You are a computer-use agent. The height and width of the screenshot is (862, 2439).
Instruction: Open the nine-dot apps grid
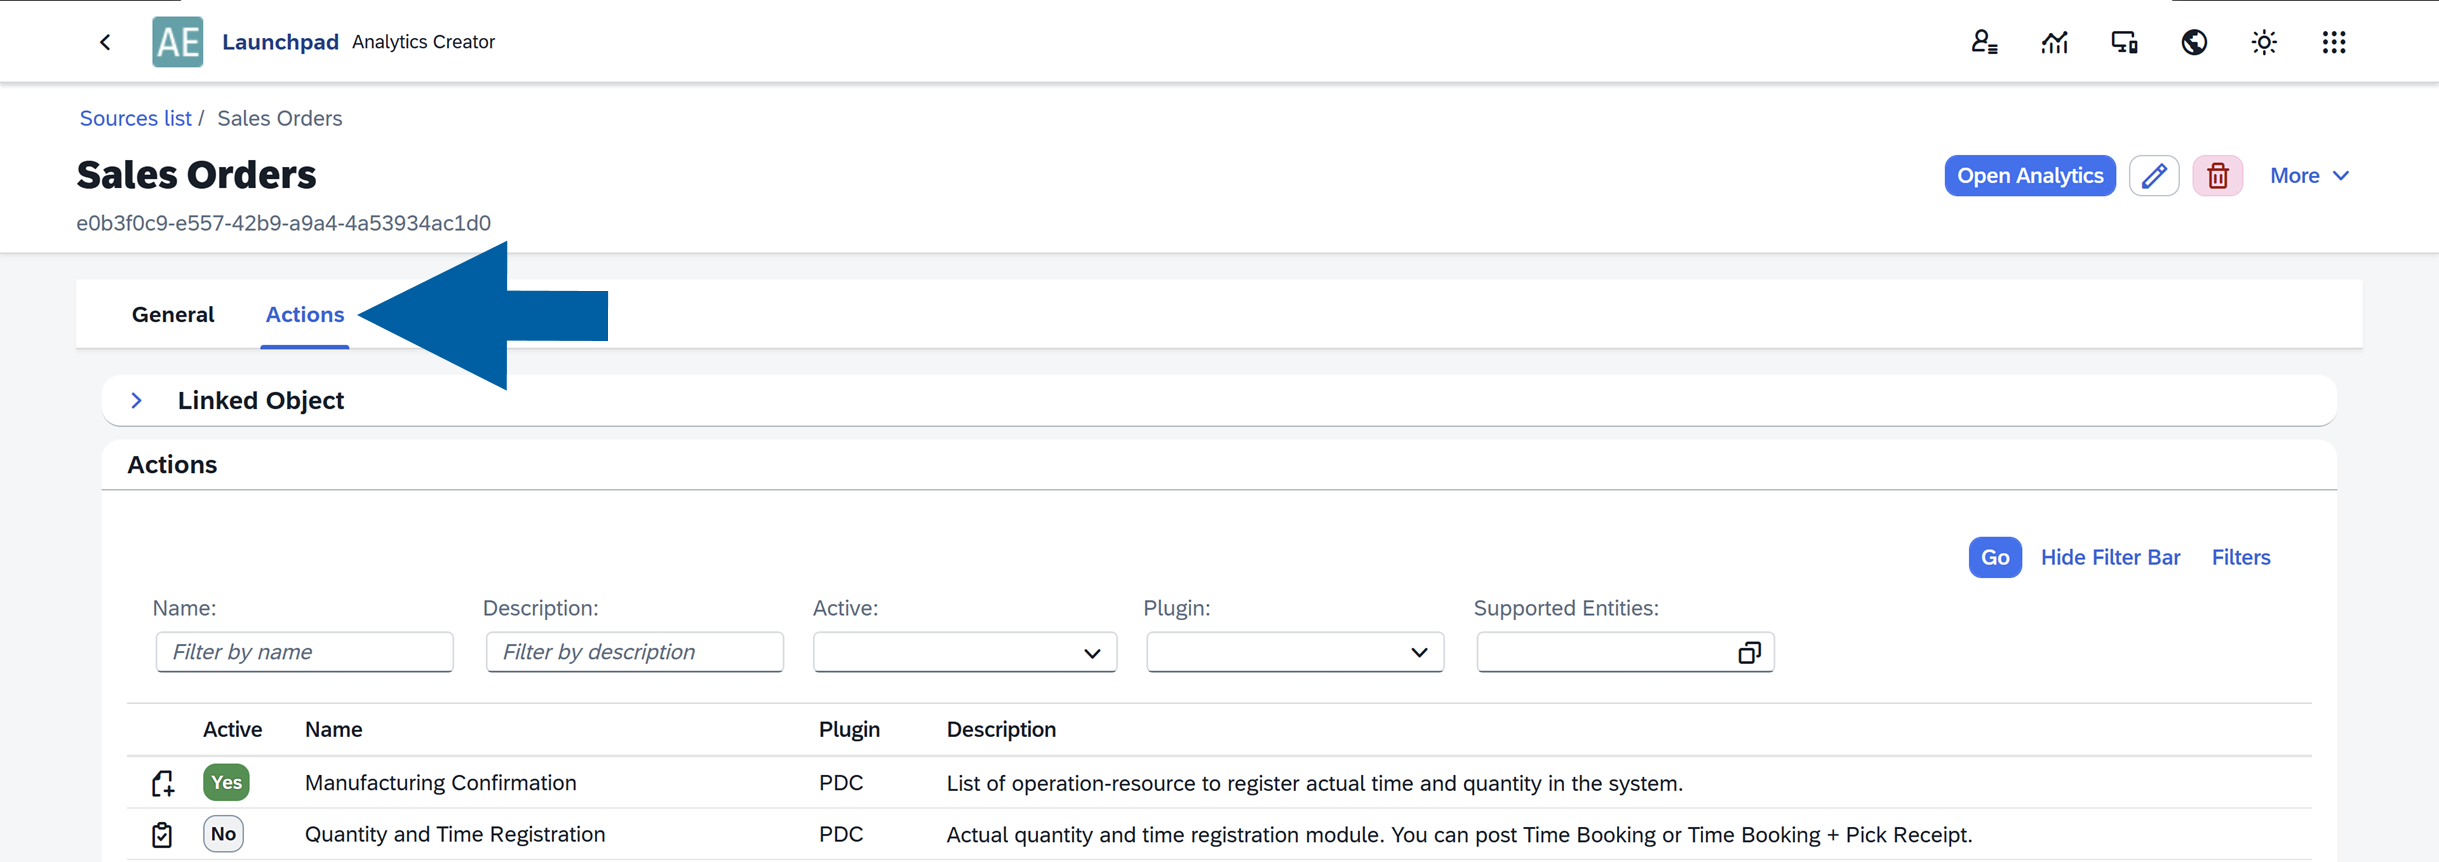tap(2334, 42)
